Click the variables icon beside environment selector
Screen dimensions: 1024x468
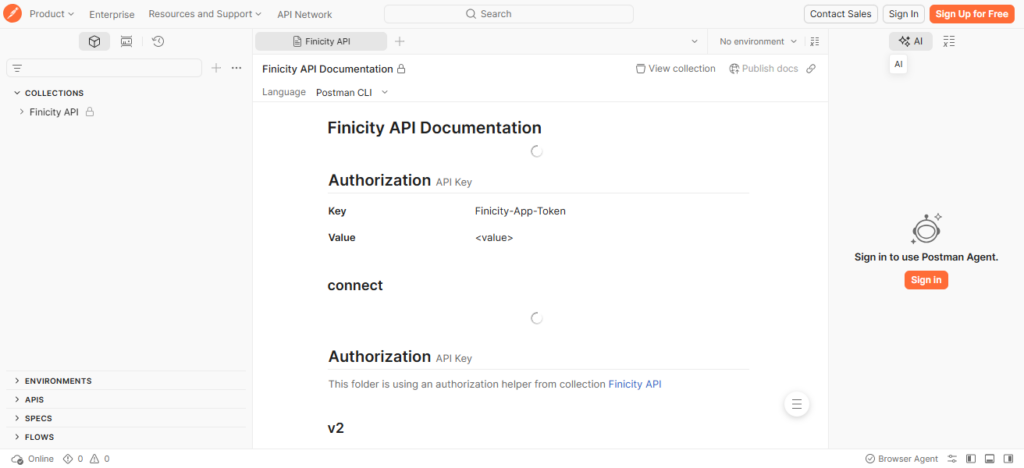point(814,41)
